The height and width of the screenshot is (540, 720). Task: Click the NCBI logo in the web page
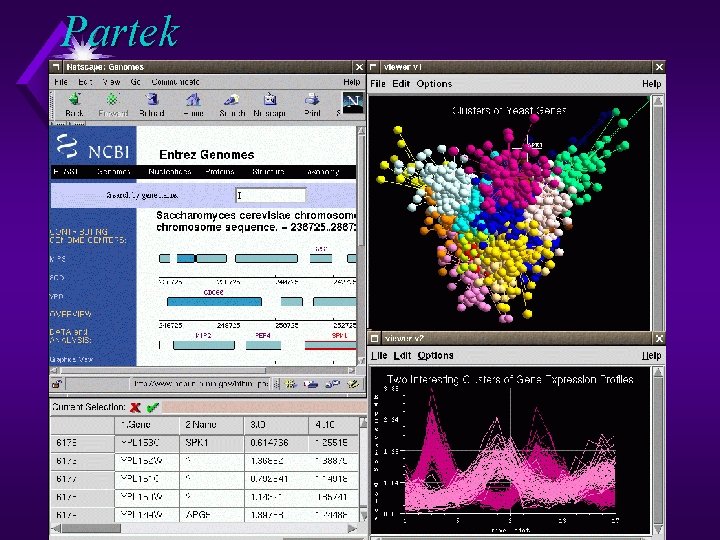(93, 147)
